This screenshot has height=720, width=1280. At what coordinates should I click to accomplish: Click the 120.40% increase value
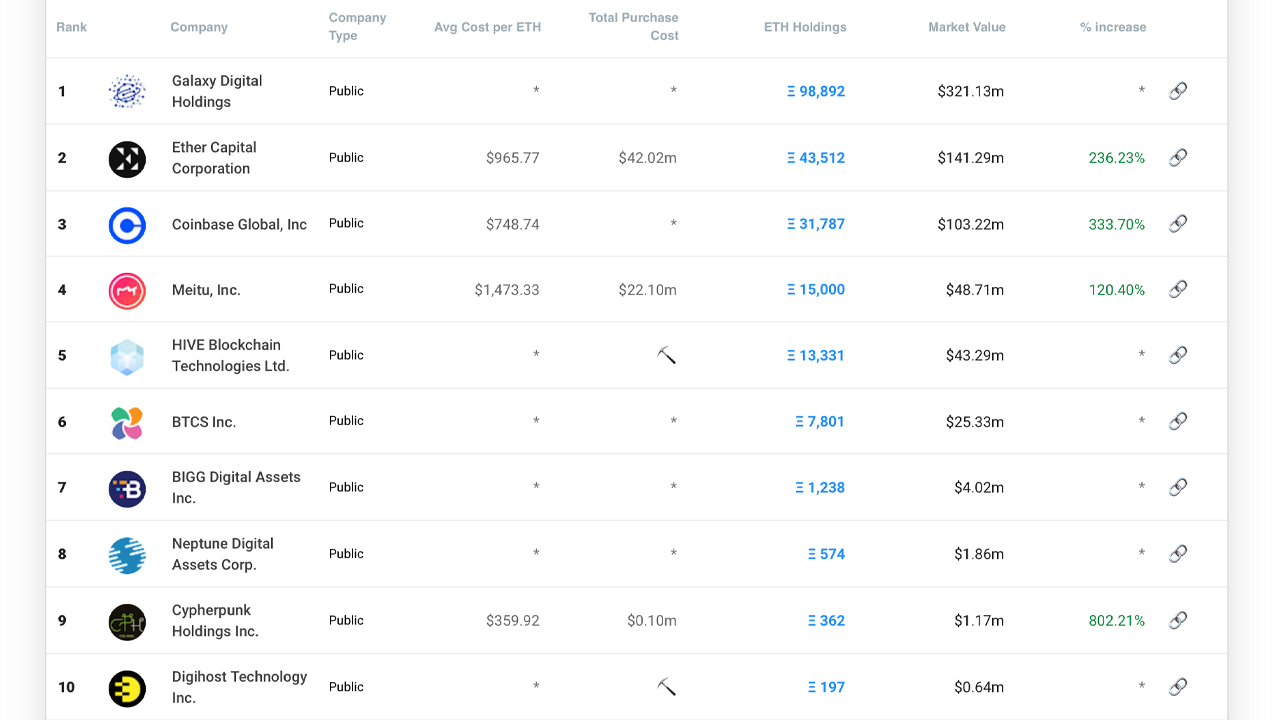click(x=1117, y=290)
